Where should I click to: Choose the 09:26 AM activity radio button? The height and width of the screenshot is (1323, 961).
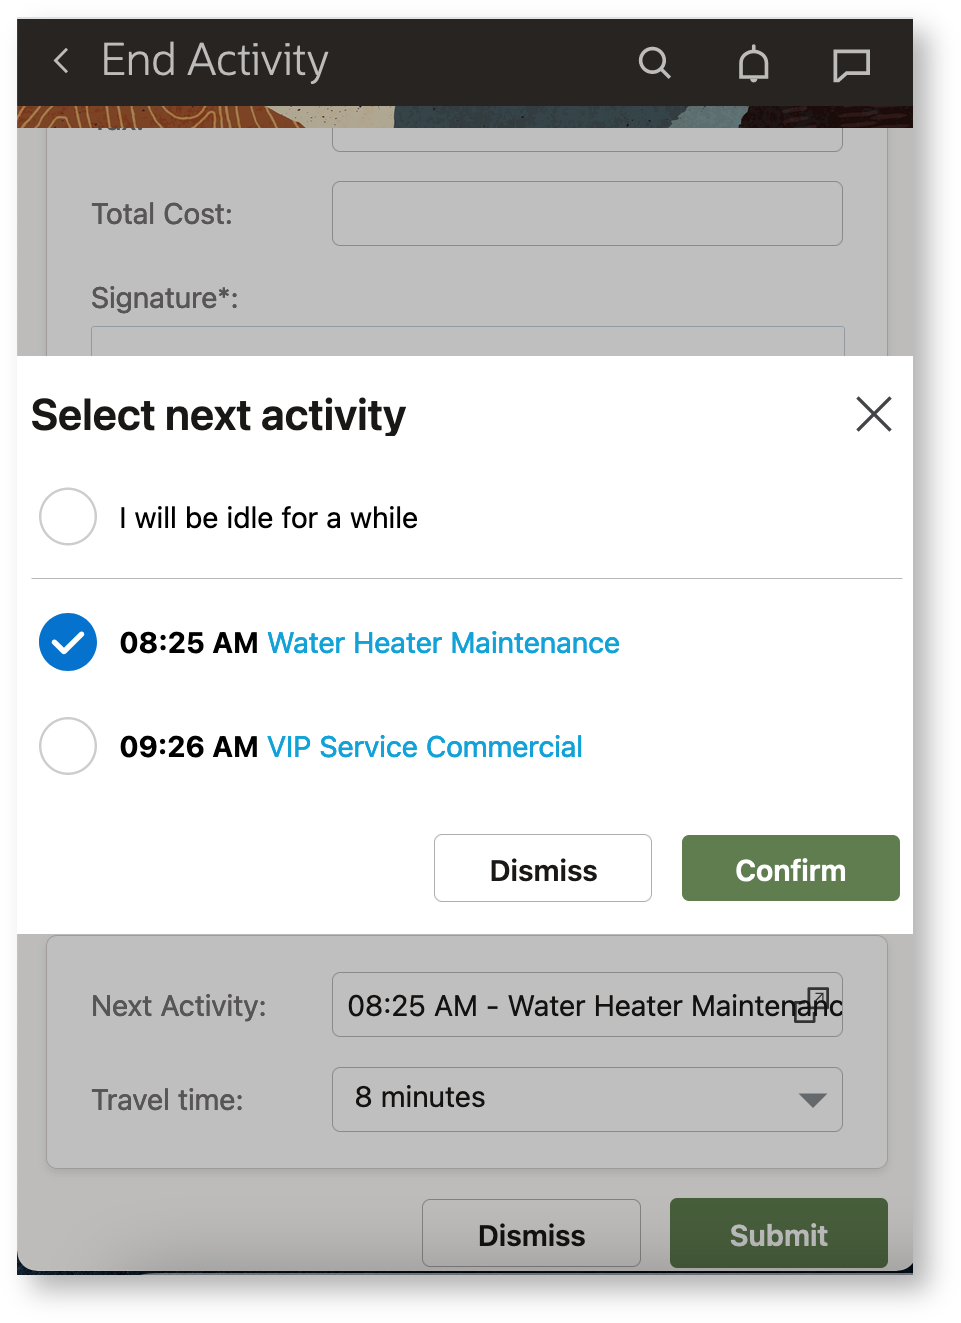click(x=68, y=746)
